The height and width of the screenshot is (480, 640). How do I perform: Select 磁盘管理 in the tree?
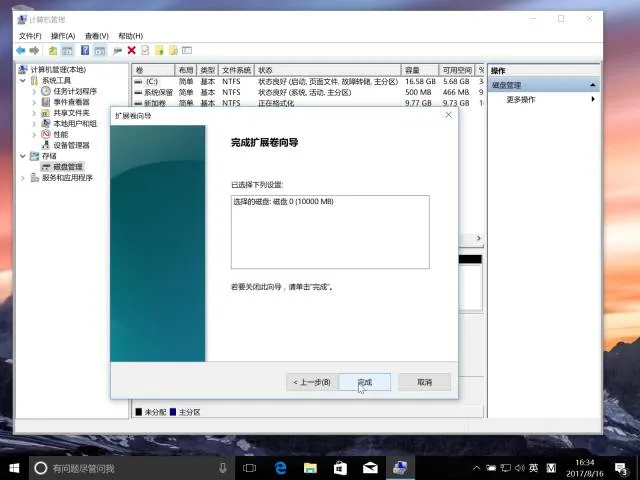click(68, 167)
